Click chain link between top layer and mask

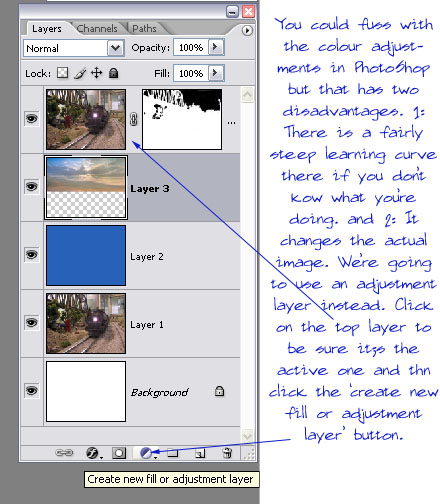pyautogui.click(x=134, y=119)
